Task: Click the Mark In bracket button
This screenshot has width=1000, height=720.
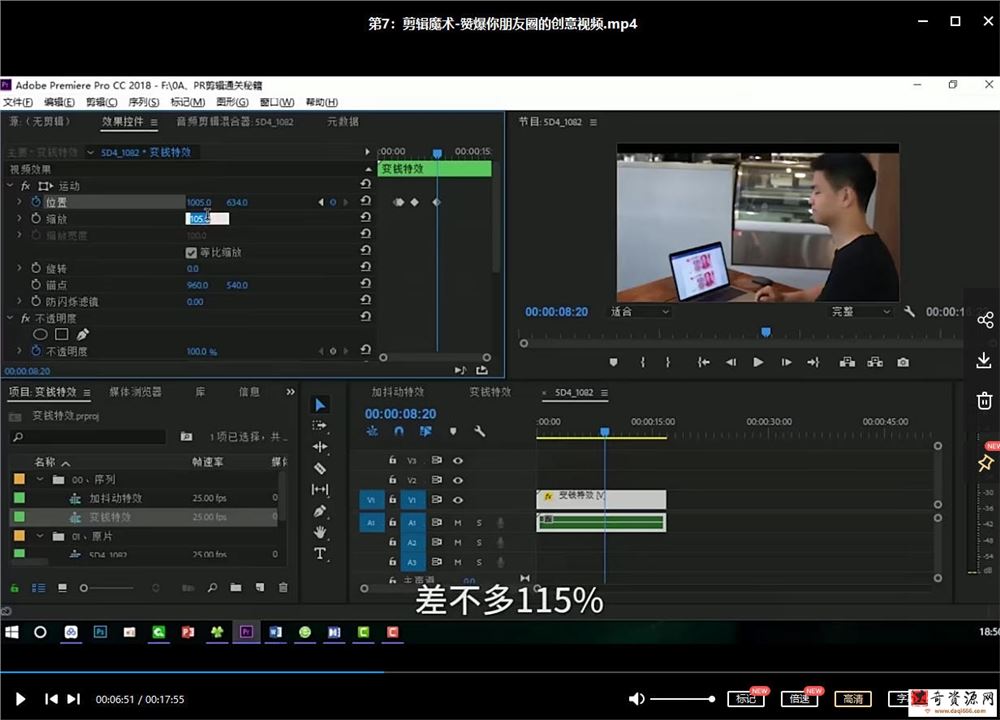Action: click(642, 362)
